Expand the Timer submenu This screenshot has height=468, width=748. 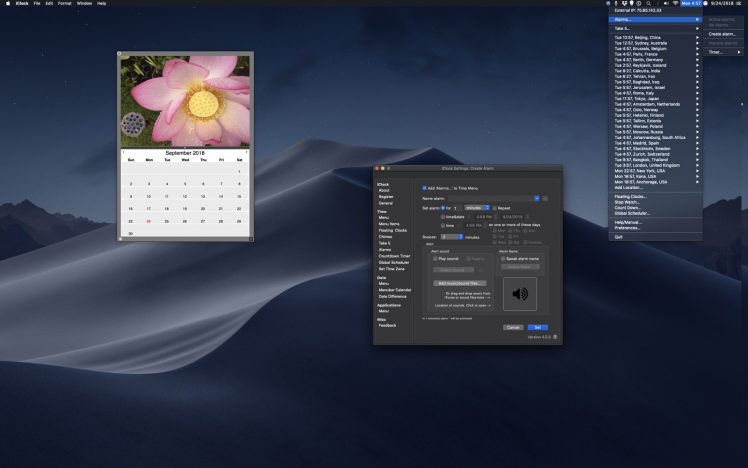722,52
